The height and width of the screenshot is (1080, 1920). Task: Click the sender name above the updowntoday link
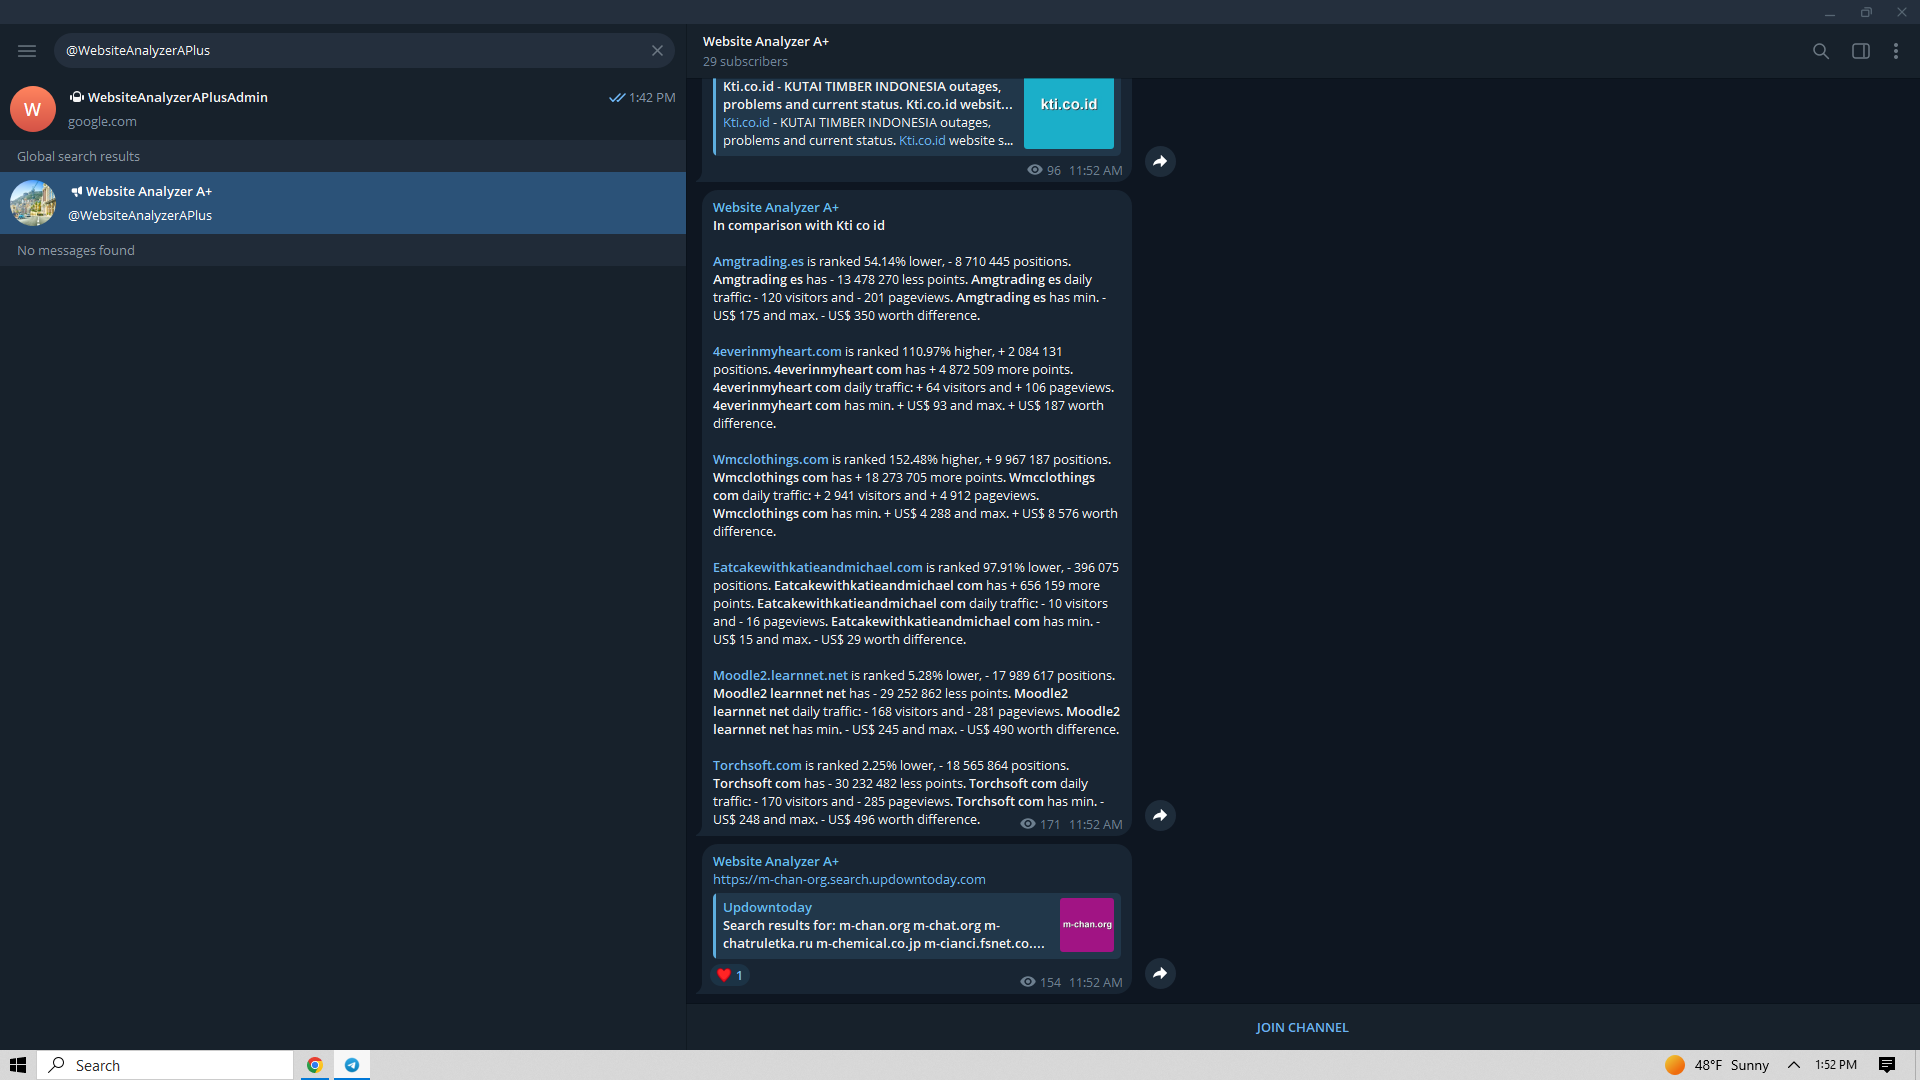point(775,862)
